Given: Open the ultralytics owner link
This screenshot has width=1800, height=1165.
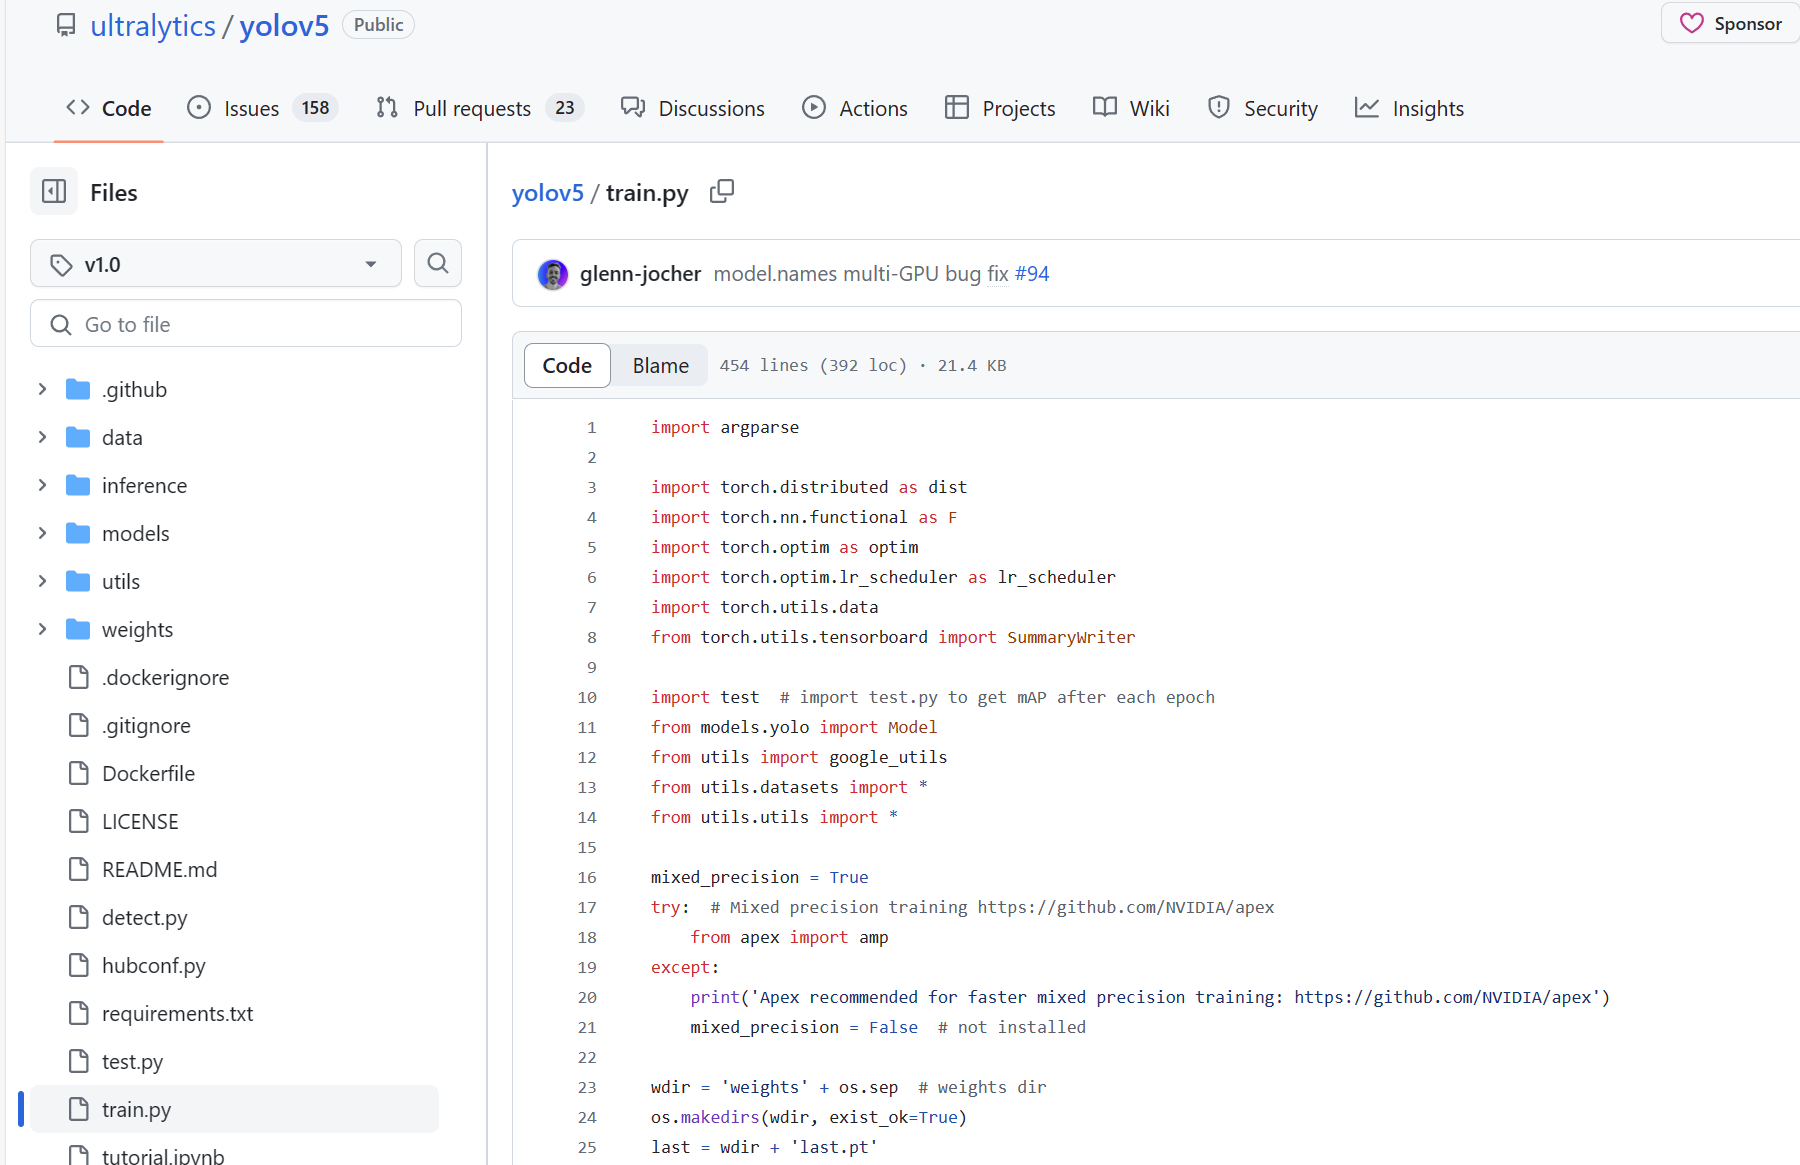Looking at the screenshot, I should [153, 25].
